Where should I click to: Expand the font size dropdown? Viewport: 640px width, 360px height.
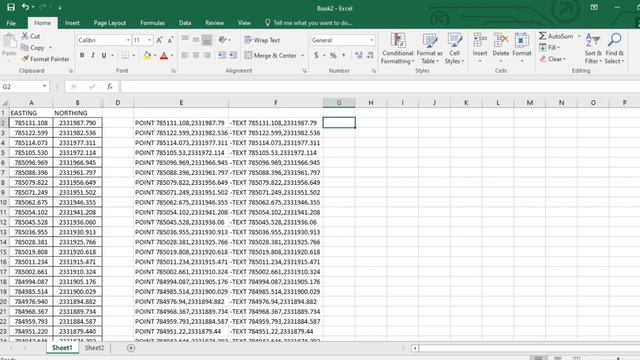coord(150,40)
